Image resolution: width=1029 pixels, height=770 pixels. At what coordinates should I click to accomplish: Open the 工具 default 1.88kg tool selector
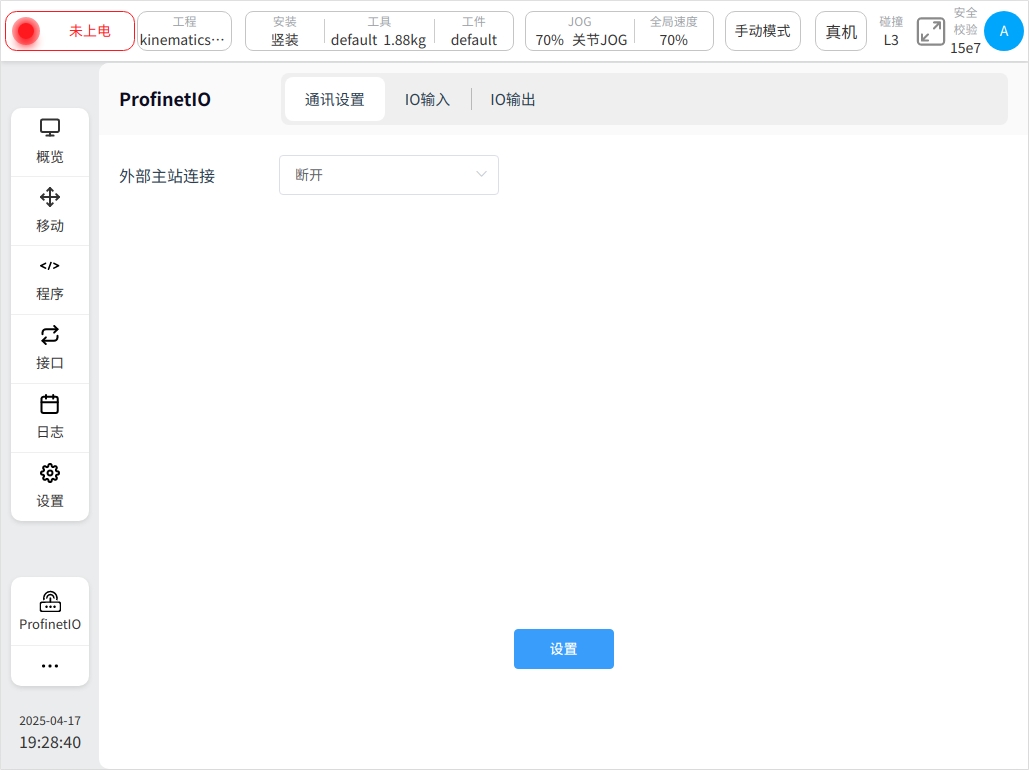tap(379, 31)
